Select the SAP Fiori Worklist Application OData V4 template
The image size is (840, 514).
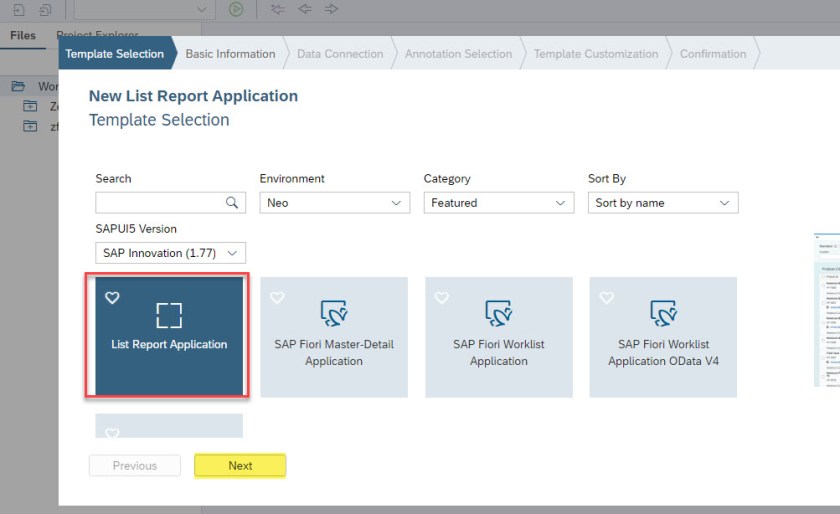tap(663, 337)
